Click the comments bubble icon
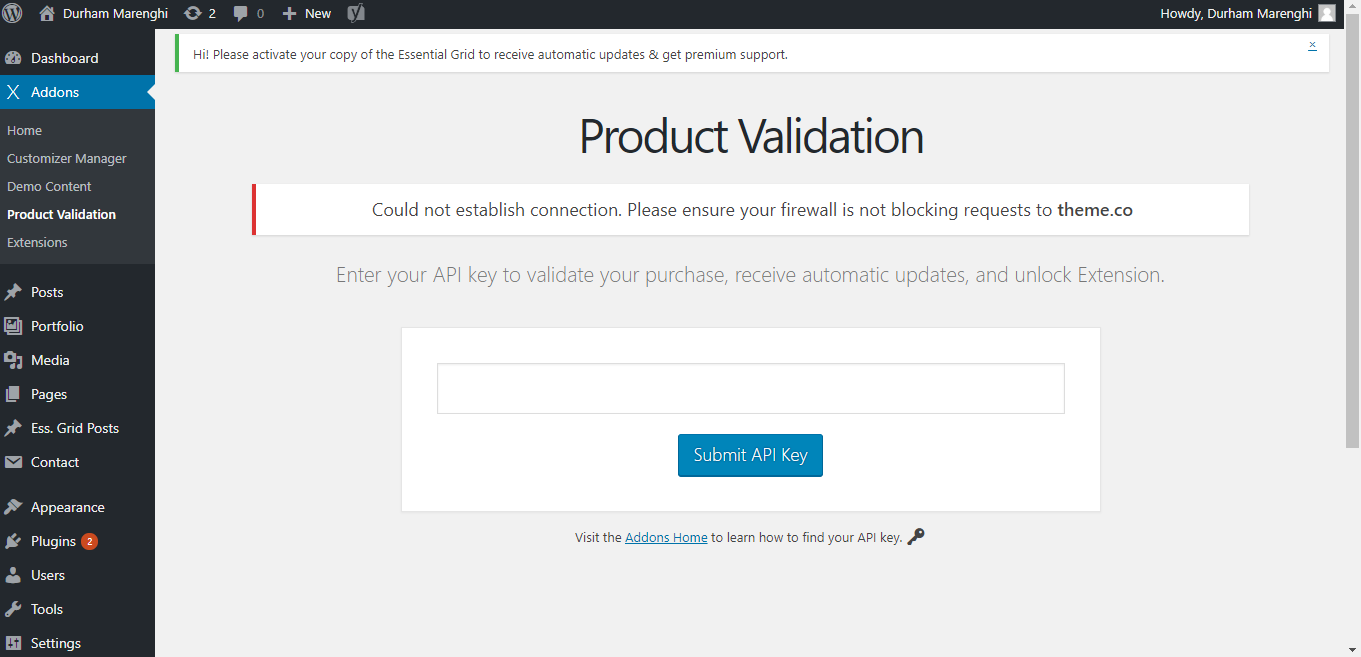The height and width of the screenshot is (657, 1361). pos(241,13)
